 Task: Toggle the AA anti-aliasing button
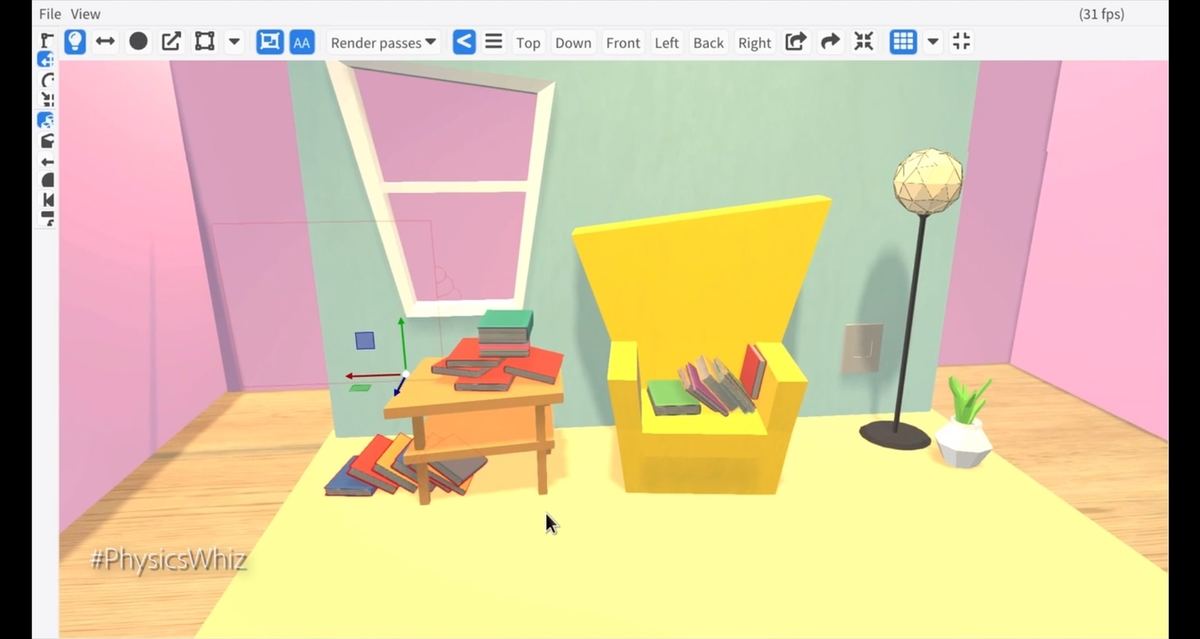(x=302, y=42)
